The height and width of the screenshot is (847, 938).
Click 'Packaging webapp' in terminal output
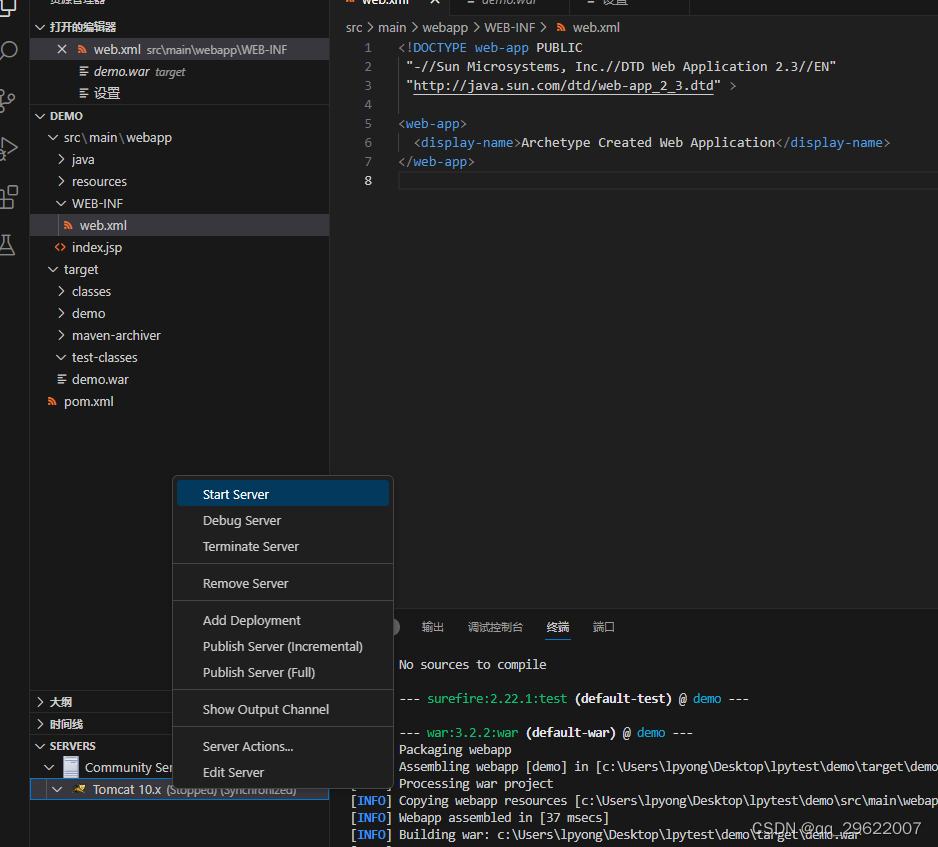(x=455, y=750)
